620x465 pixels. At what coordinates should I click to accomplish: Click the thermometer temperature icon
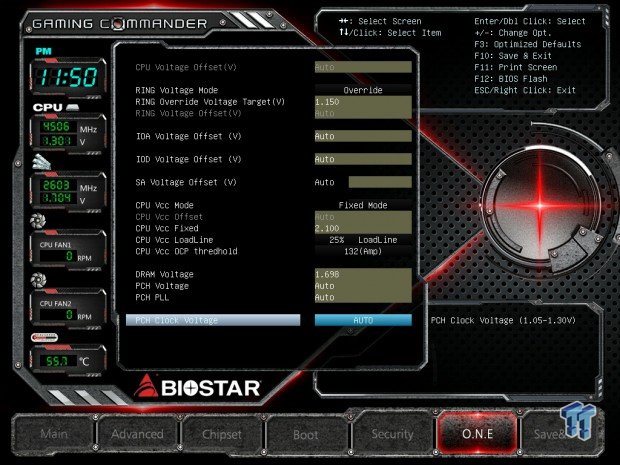tap(44, 338)
